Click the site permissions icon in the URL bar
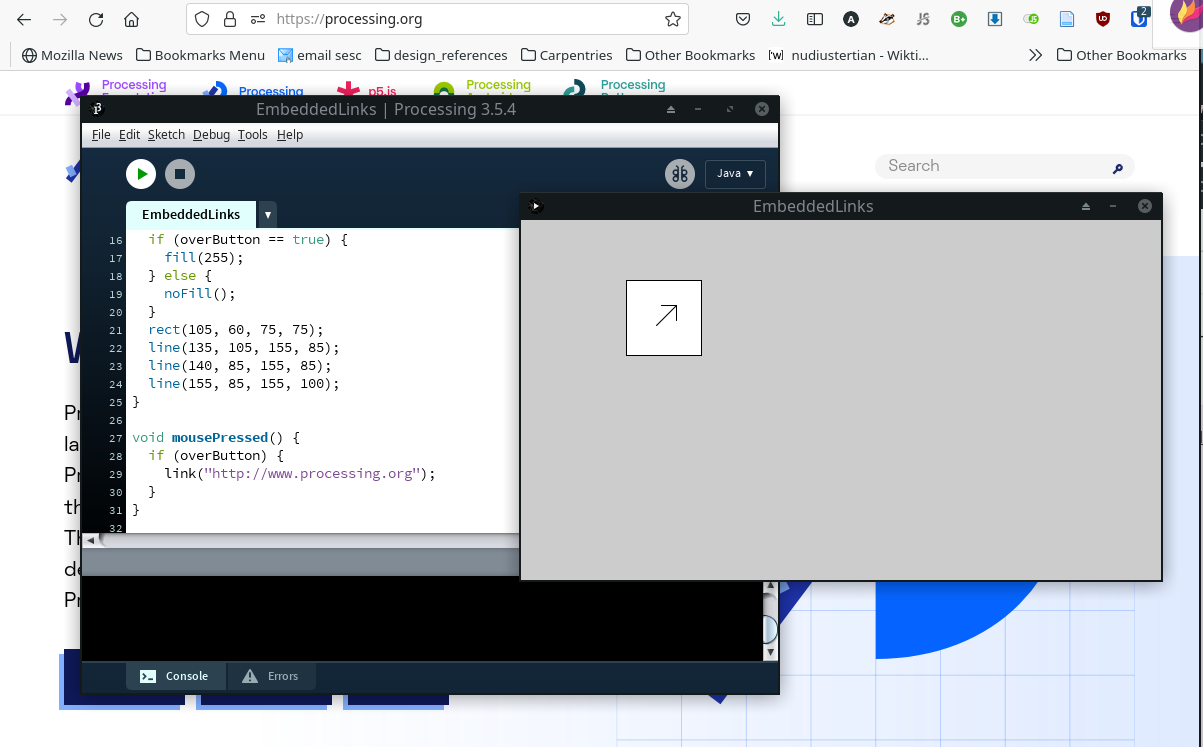 tap(258, 19)
